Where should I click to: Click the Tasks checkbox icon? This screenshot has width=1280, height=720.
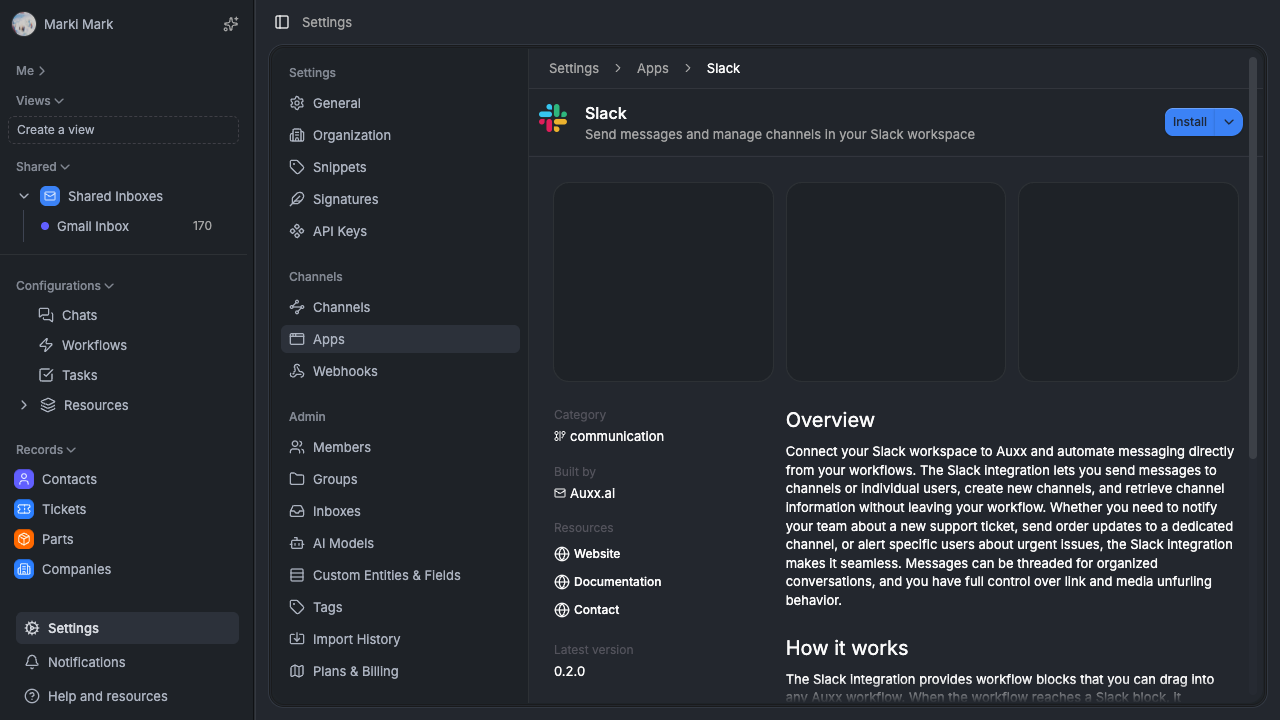tap(46, 375)
